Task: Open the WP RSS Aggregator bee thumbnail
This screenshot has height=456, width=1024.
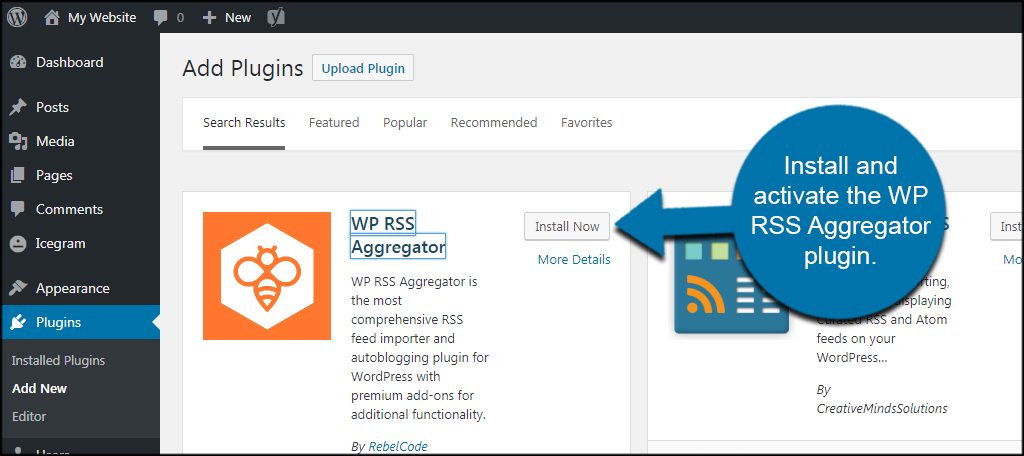Action: coord(267,276)
